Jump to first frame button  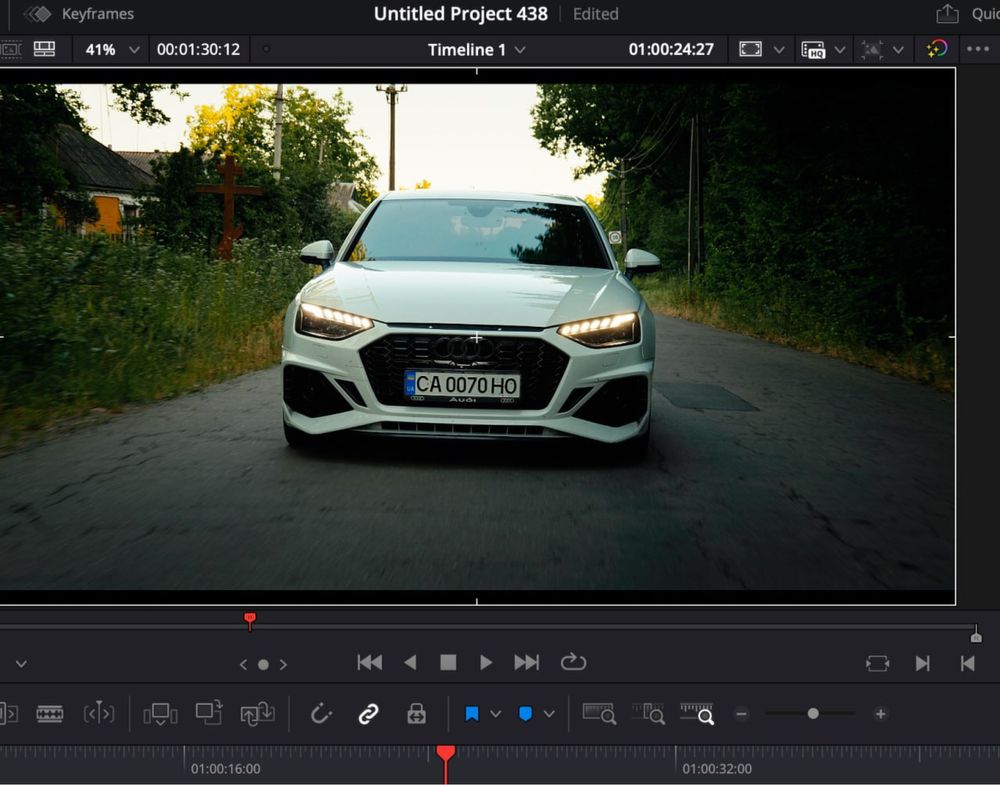click(x=369, y=663)
